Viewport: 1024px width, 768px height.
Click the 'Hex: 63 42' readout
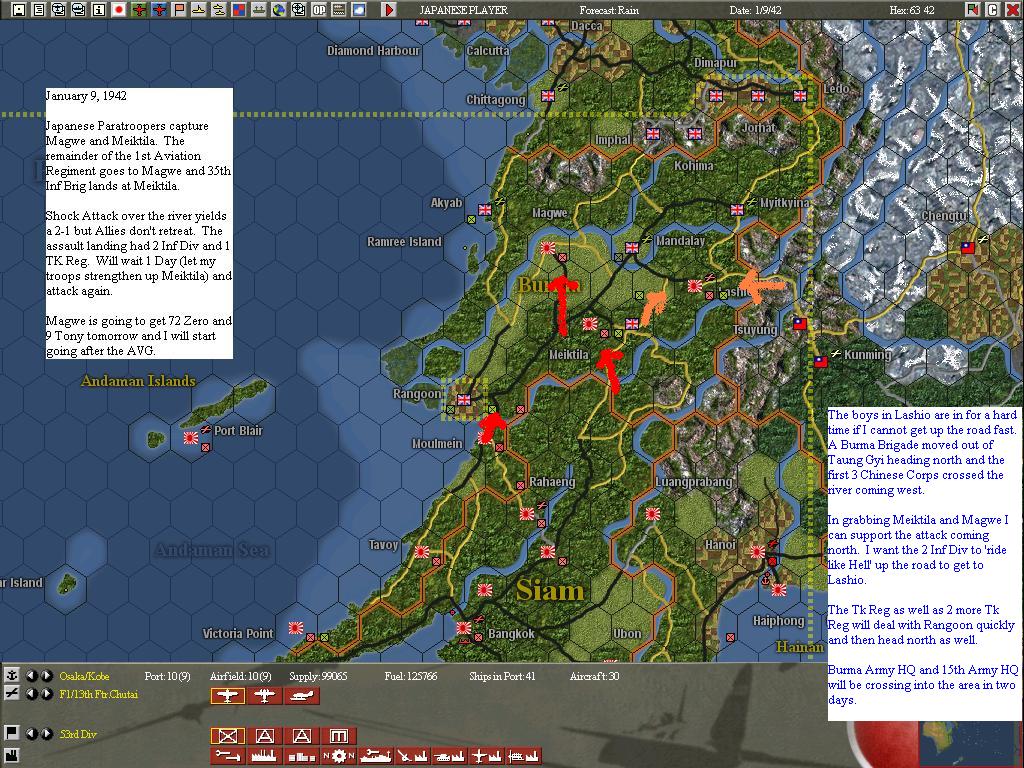(912, 10)
